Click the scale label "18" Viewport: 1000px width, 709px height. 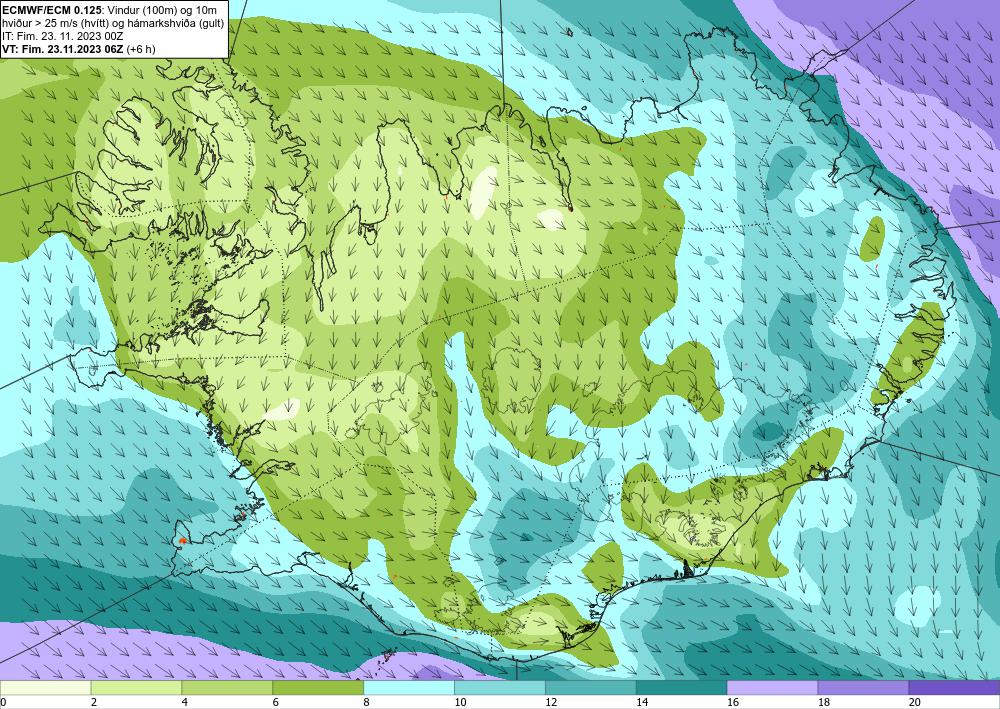tap(823, 702)
